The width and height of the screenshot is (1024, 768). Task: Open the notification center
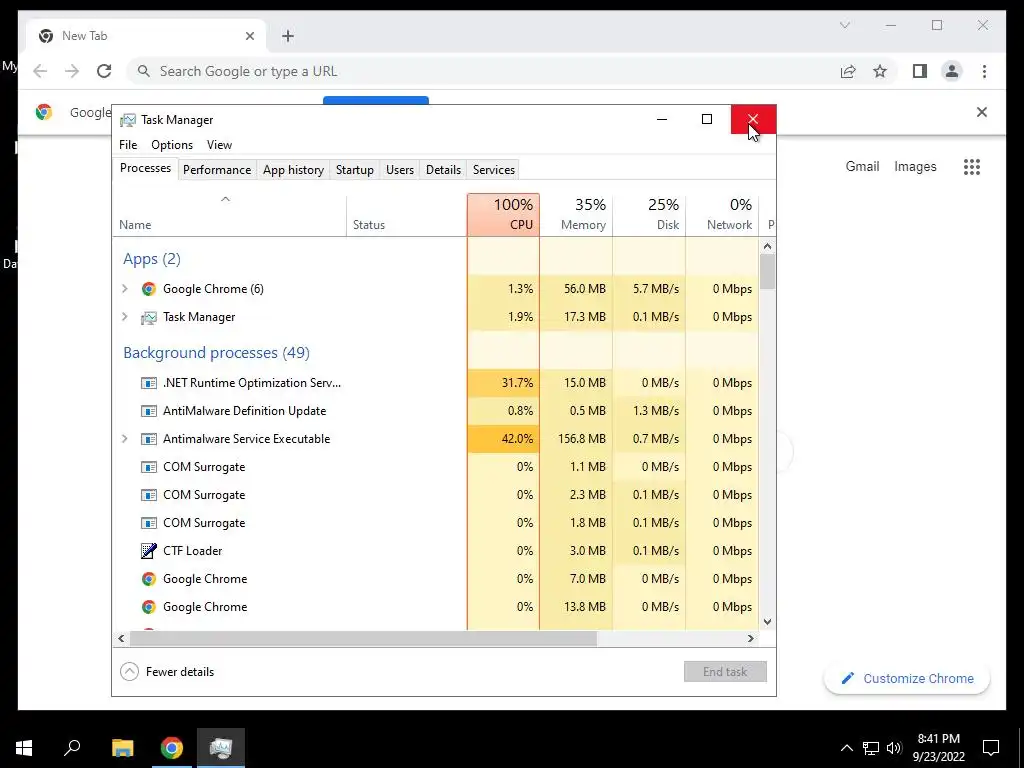coord(991,748)
